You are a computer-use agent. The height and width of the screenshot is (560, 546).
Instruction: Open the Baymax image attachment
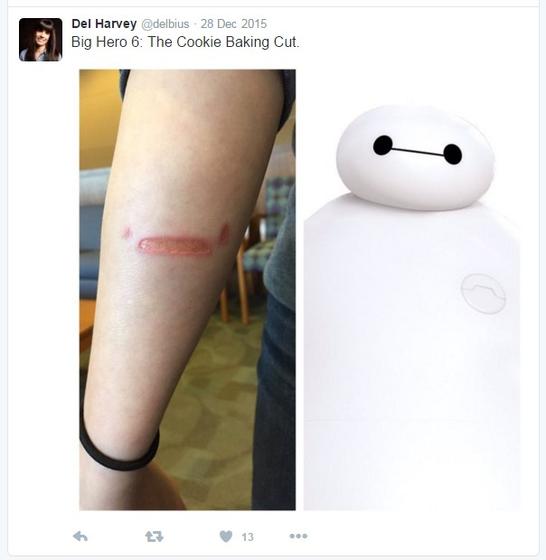tap(412, 290)
